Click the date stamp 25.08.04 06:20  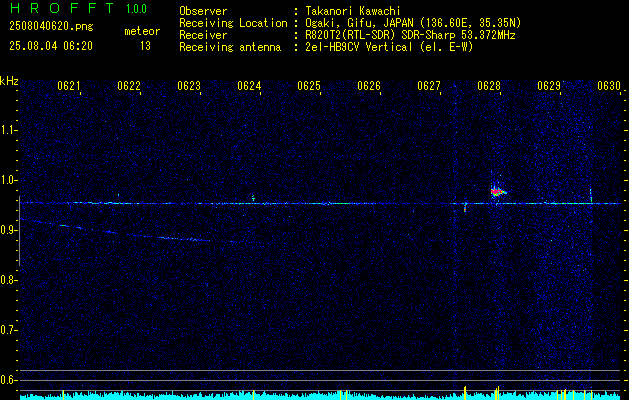point(51,46)
